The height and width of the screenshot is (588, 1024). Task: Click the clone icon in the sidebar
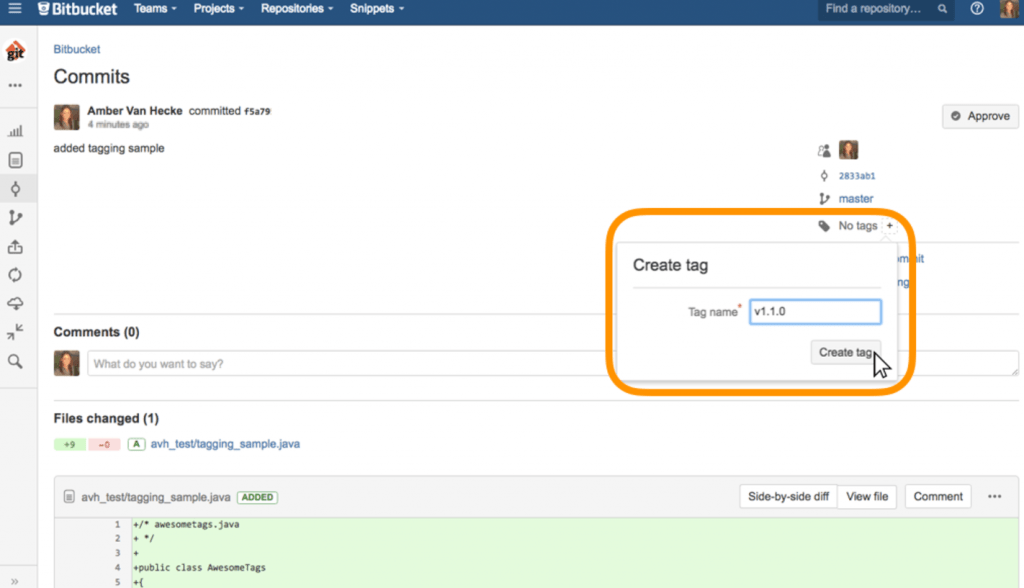[x=15, y=246]
